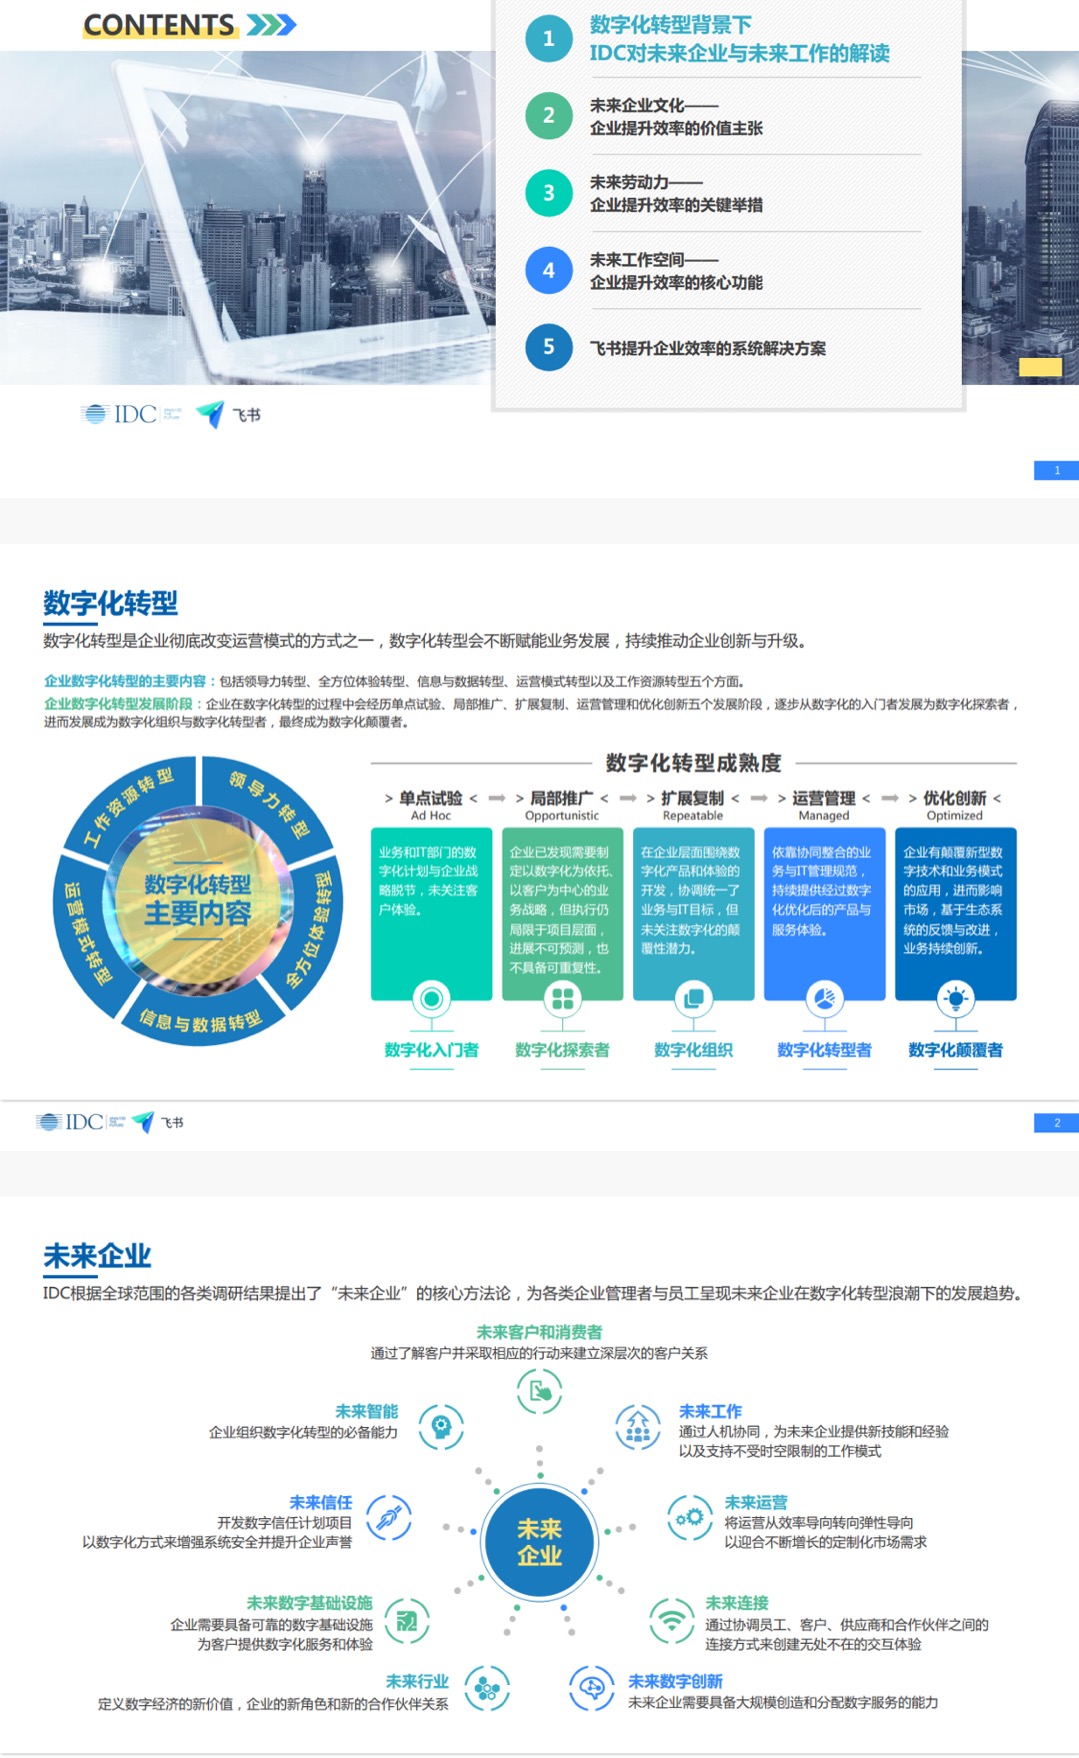Viewport: 1079px width, 1758px height.
Task: Click the 未来连接 wifi icon
Action: tap(672, 1621)
